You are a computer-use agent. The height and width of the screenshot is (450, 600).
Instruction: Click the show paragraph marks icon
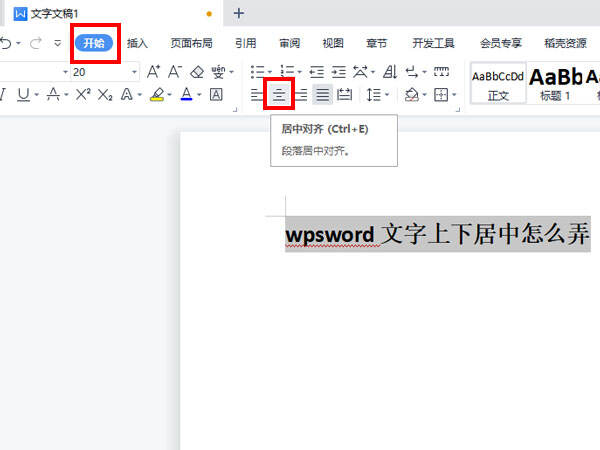412,72
